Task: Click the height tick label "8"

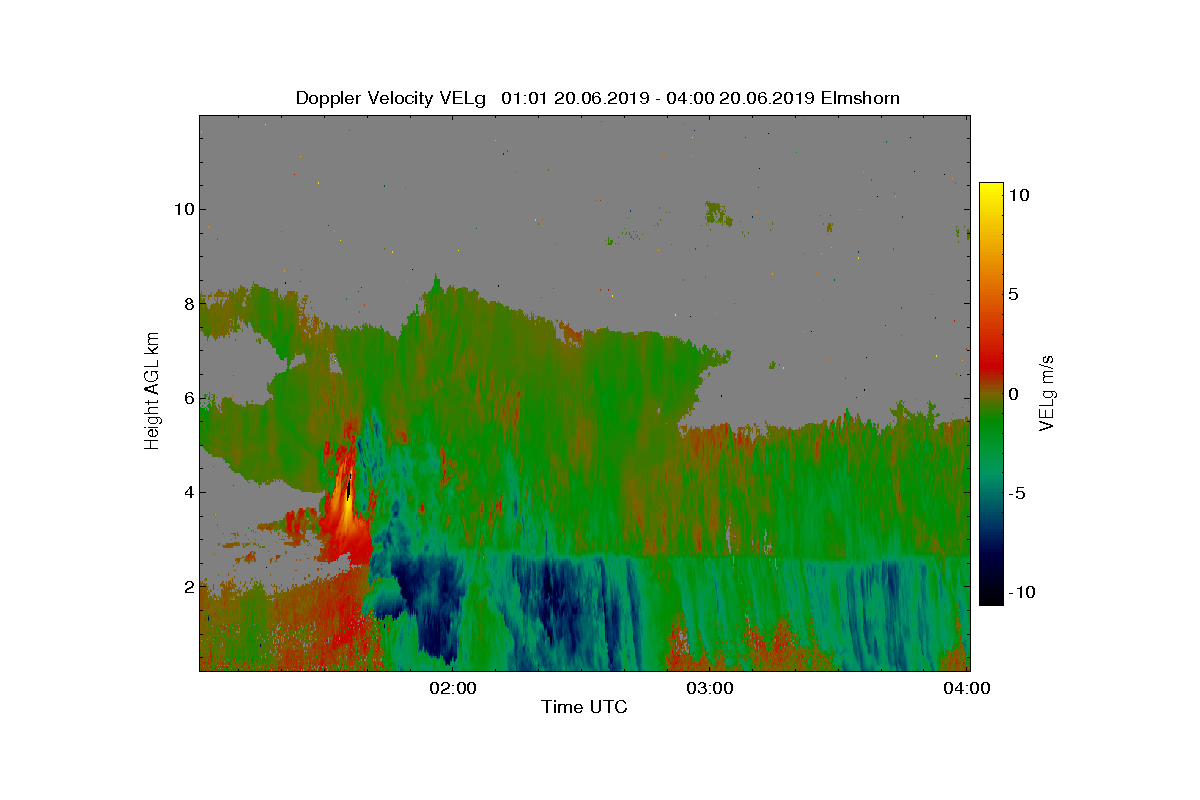Action: [x=188, y=304]
